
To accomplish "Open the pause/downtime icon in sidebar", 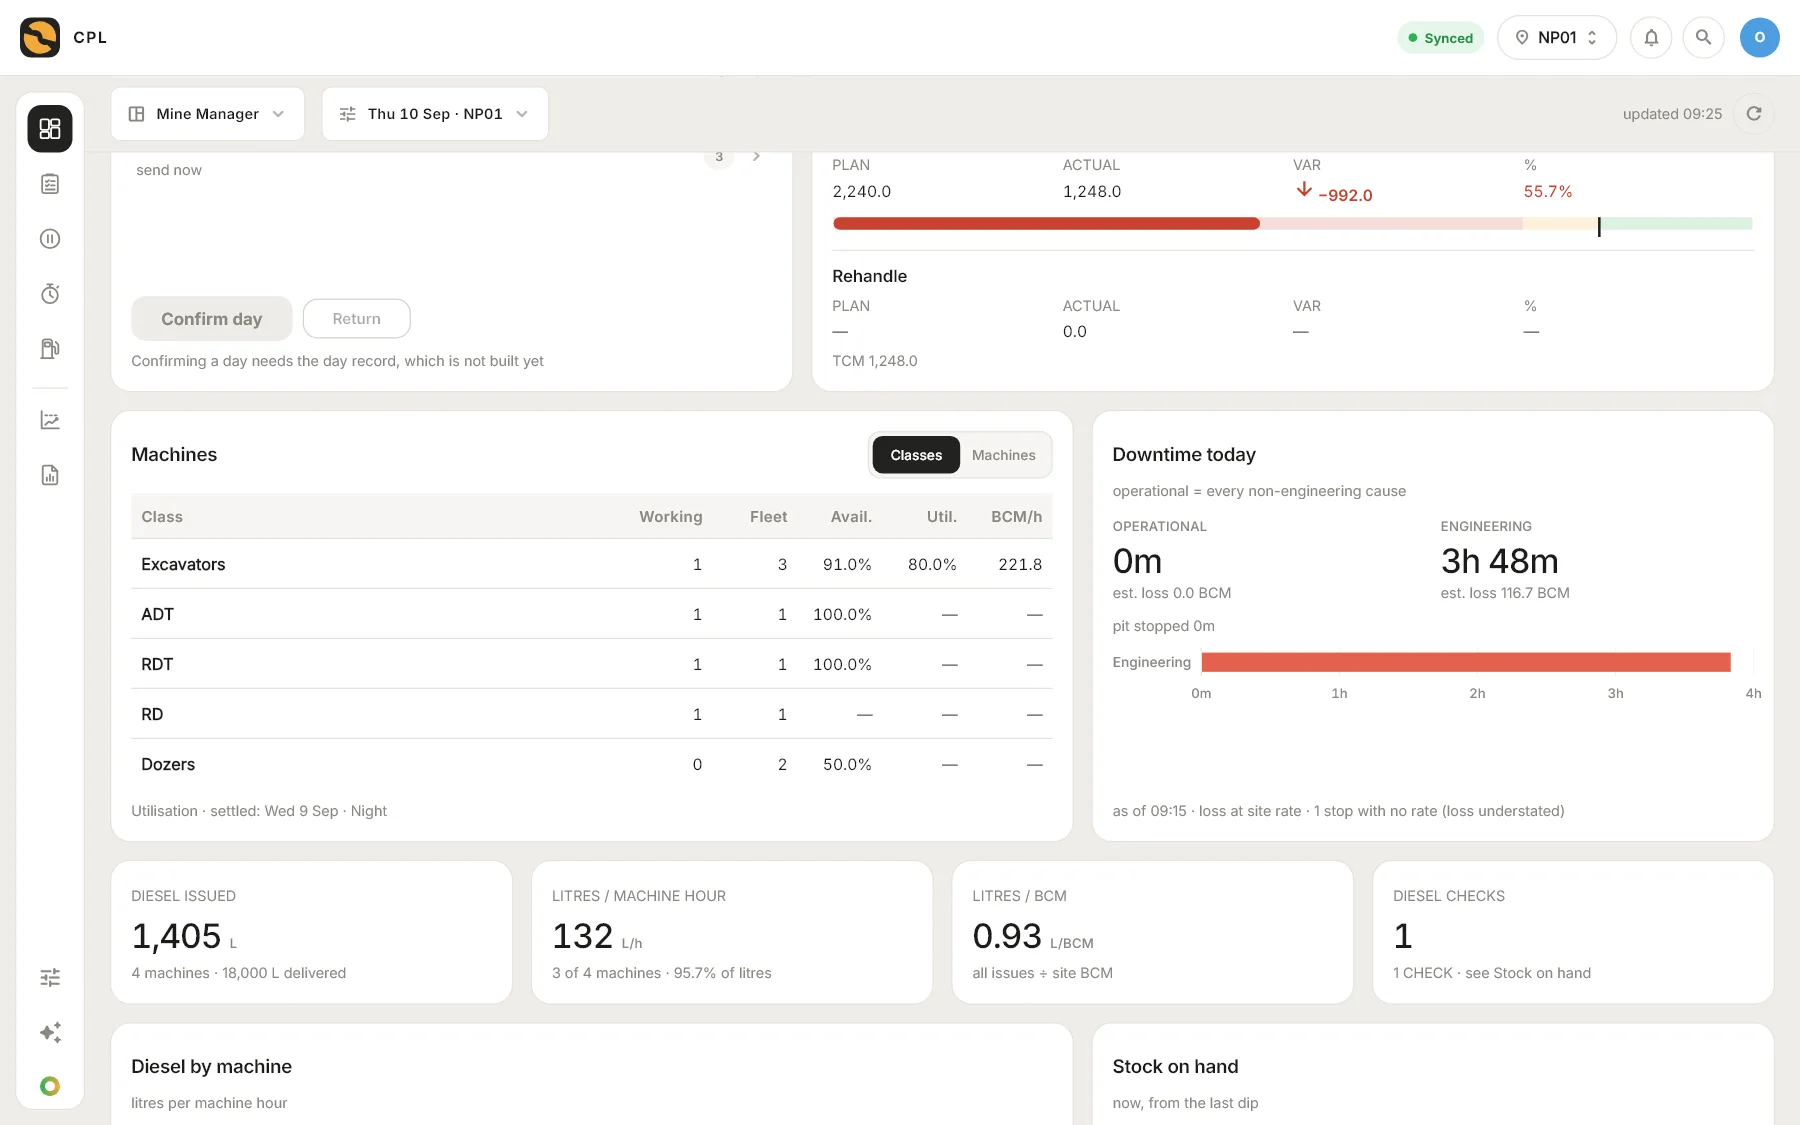I will click(x=50, y=239).
